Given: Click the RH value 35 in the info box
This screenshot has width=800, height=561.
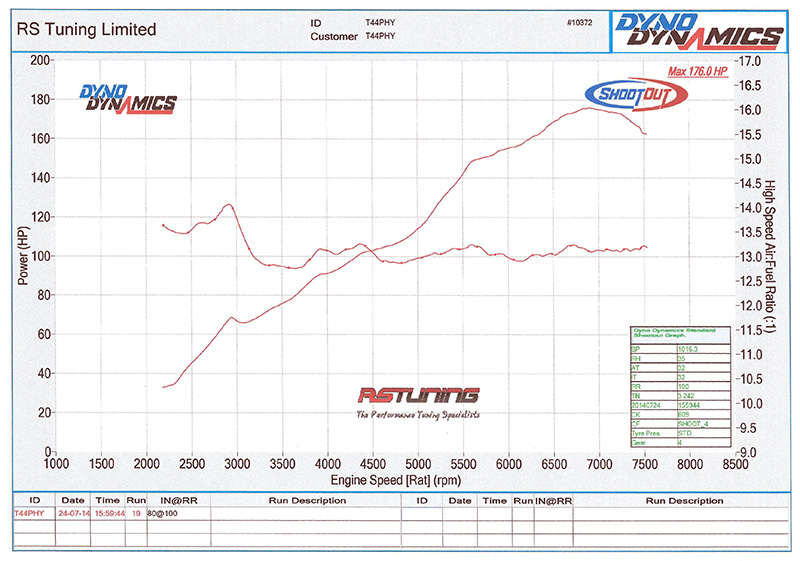Looking at the screenshot, I should click(681, 359).
